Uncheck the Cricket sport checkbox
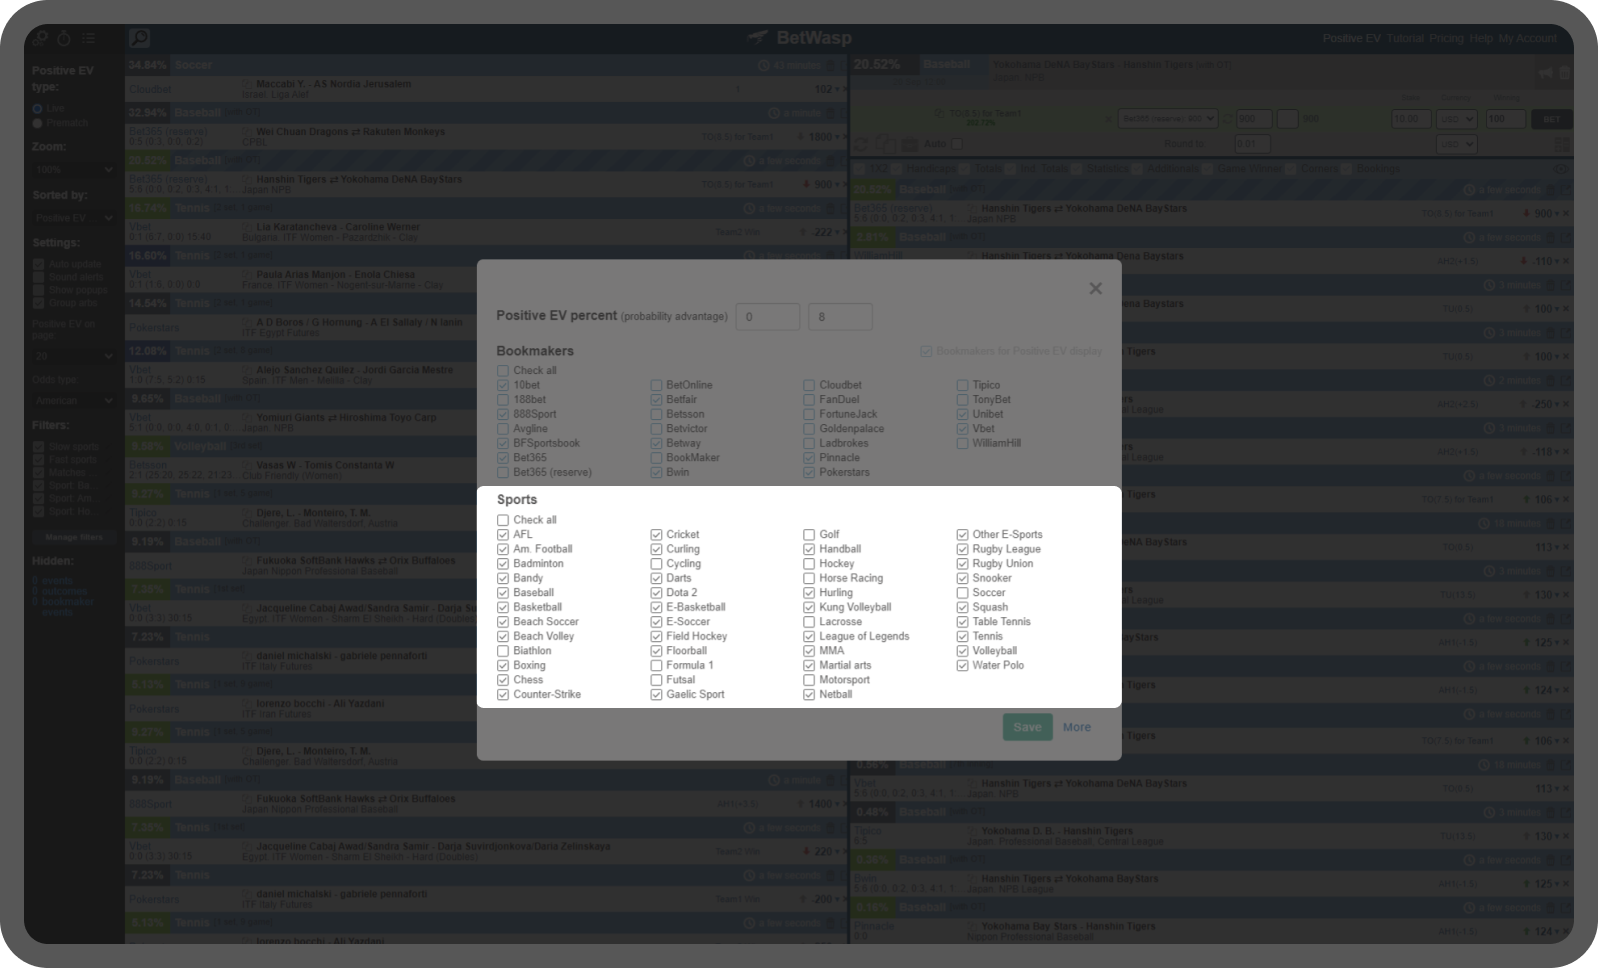The height and width of the screenshot is (968, 1598). point(656,535)
